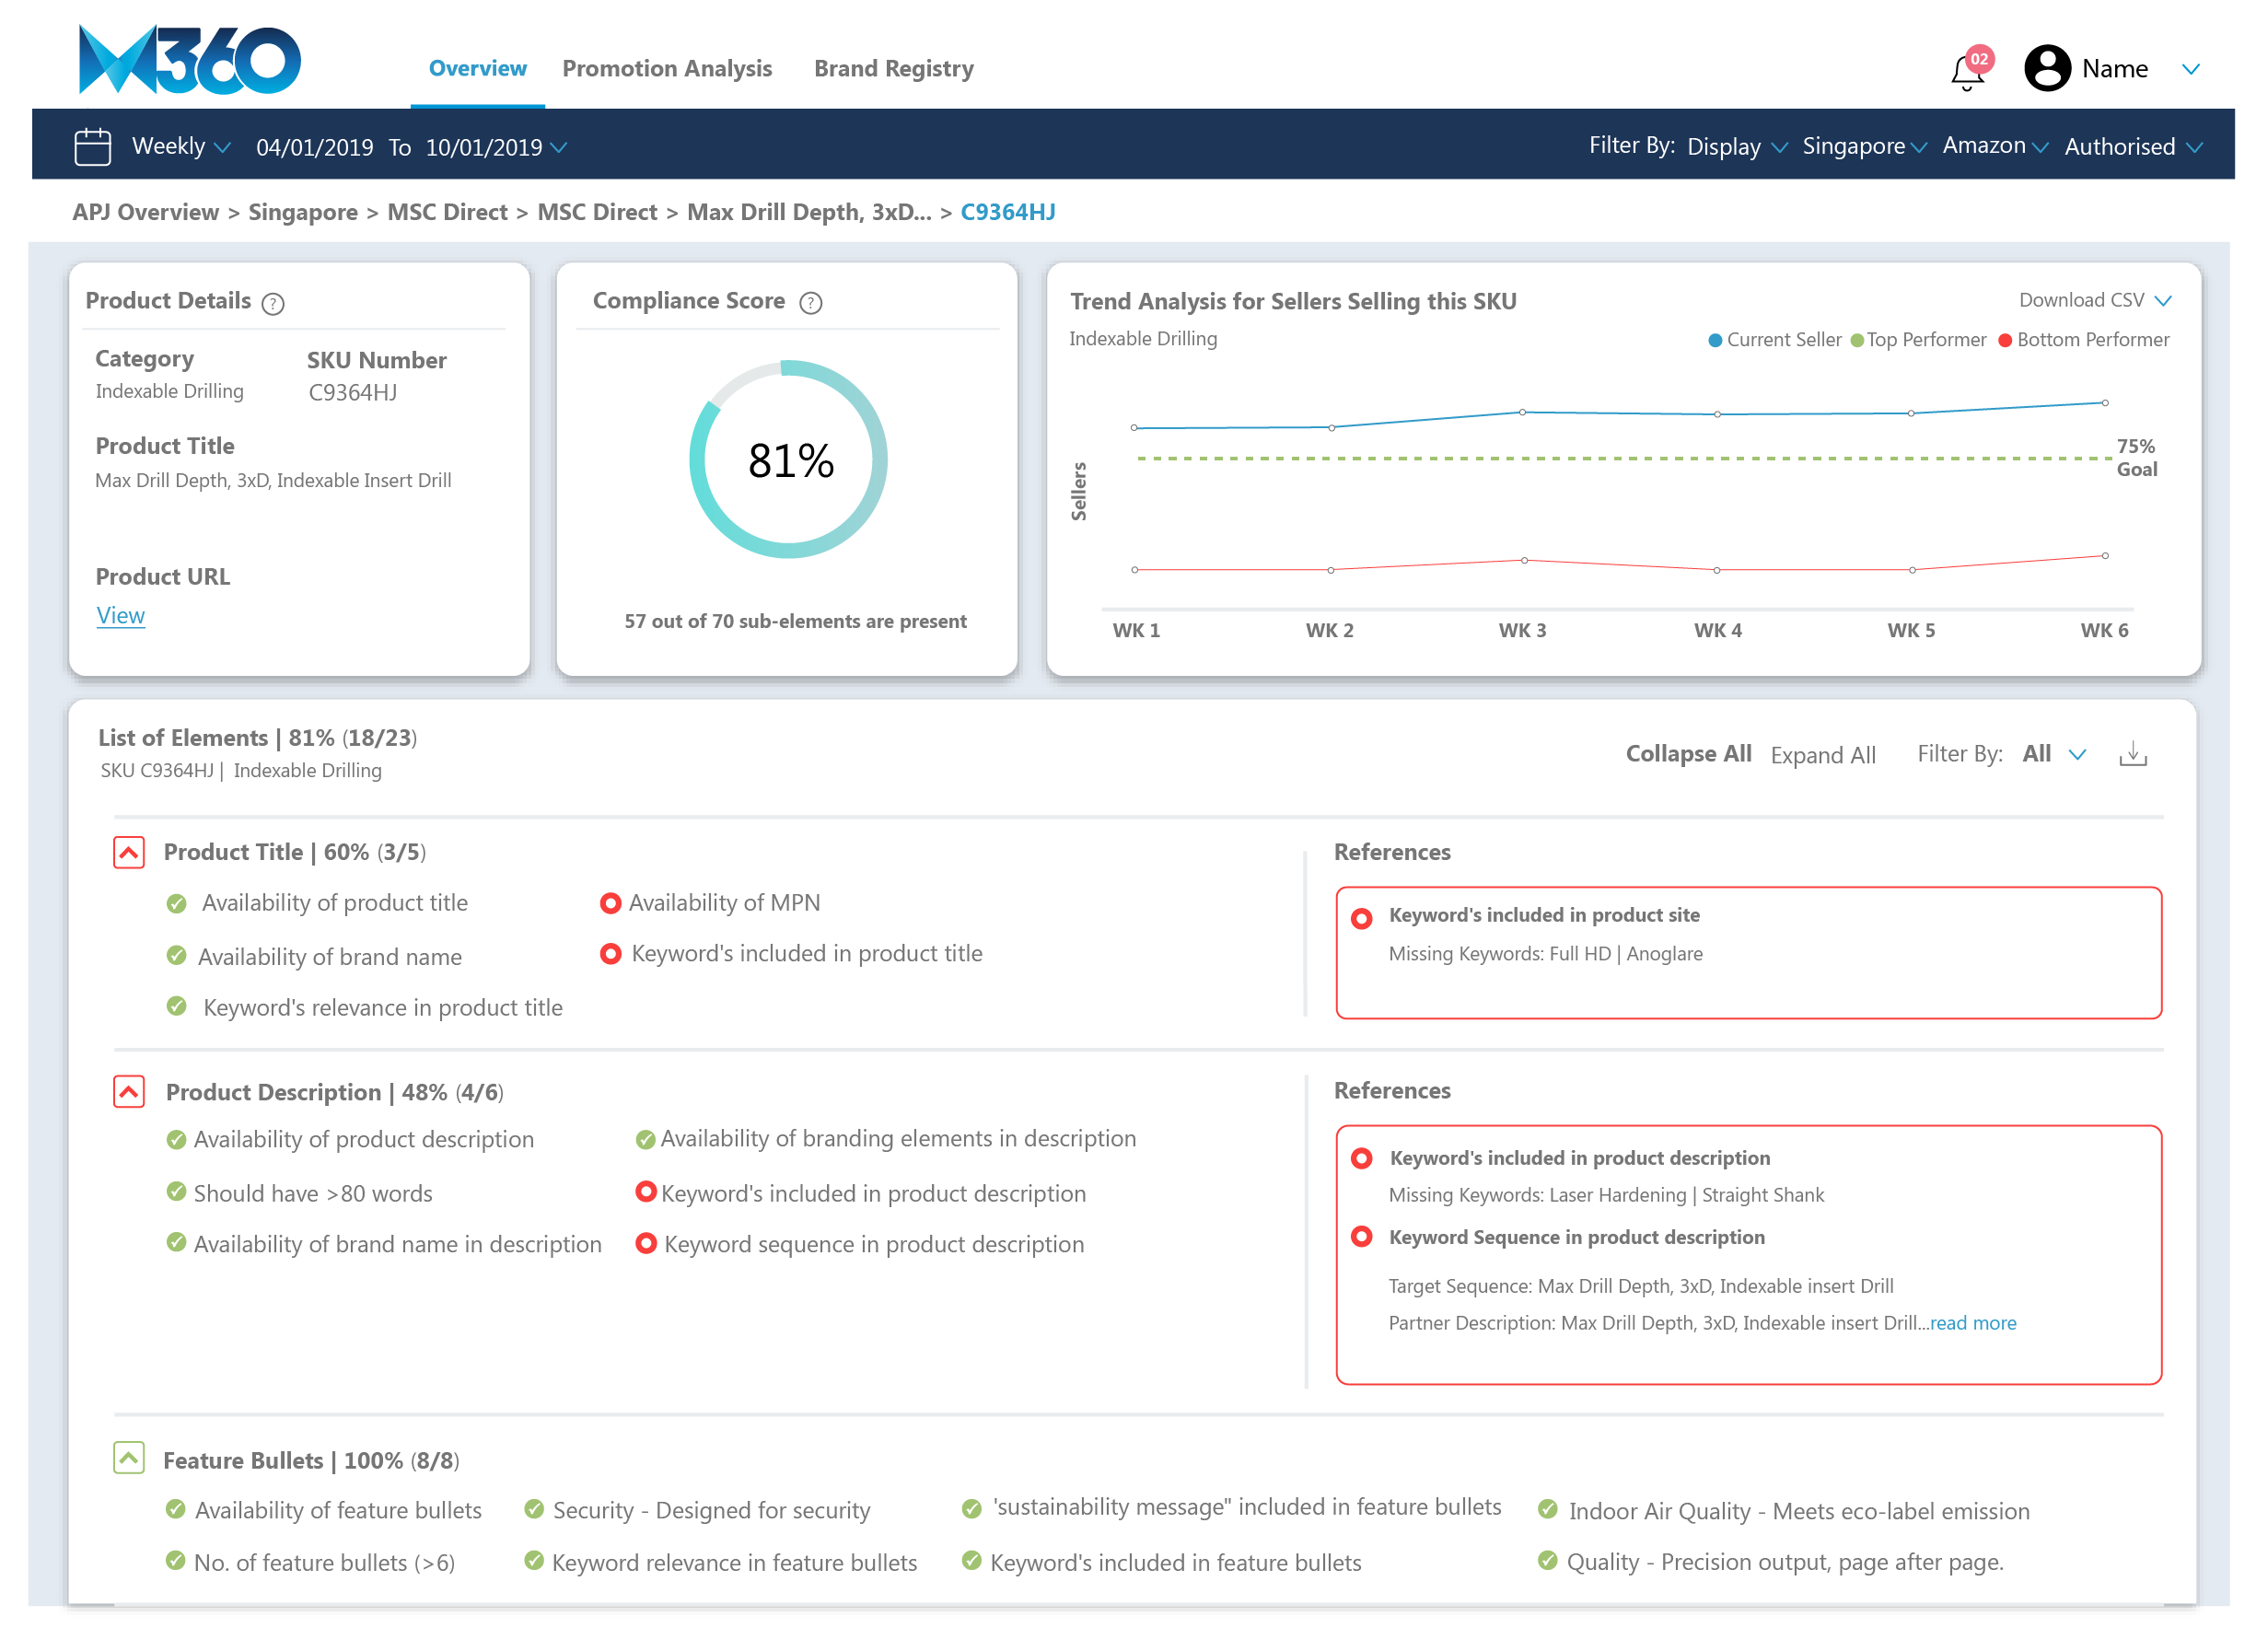Collapse the Feature Bullets section toggle

point(129,1458)
